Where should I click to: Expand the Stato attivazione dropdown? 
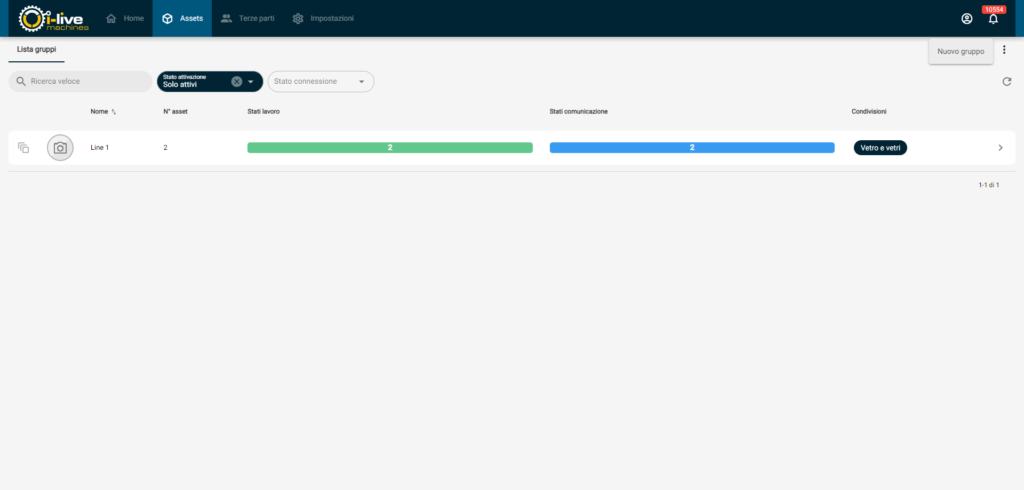[x=251, y=82]
